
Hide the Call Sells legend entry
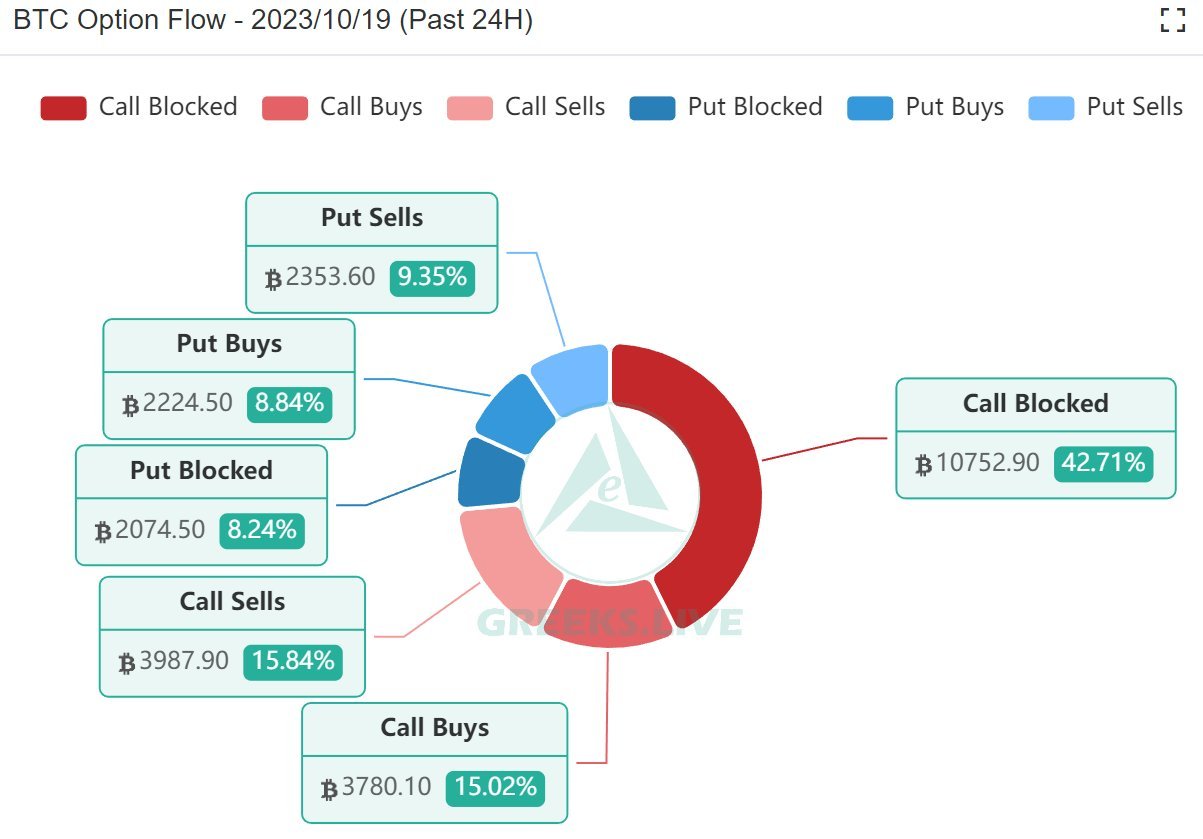(x=555, y=108)
